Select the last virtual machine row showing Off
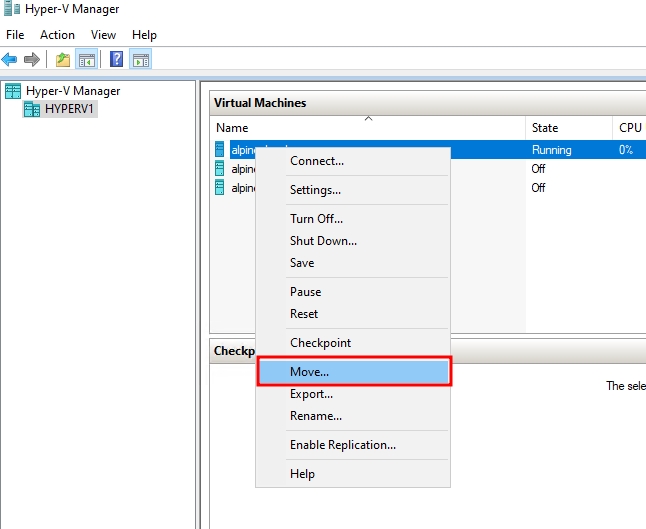Viewport: 646px width, 529px height. tap(538, 188)
